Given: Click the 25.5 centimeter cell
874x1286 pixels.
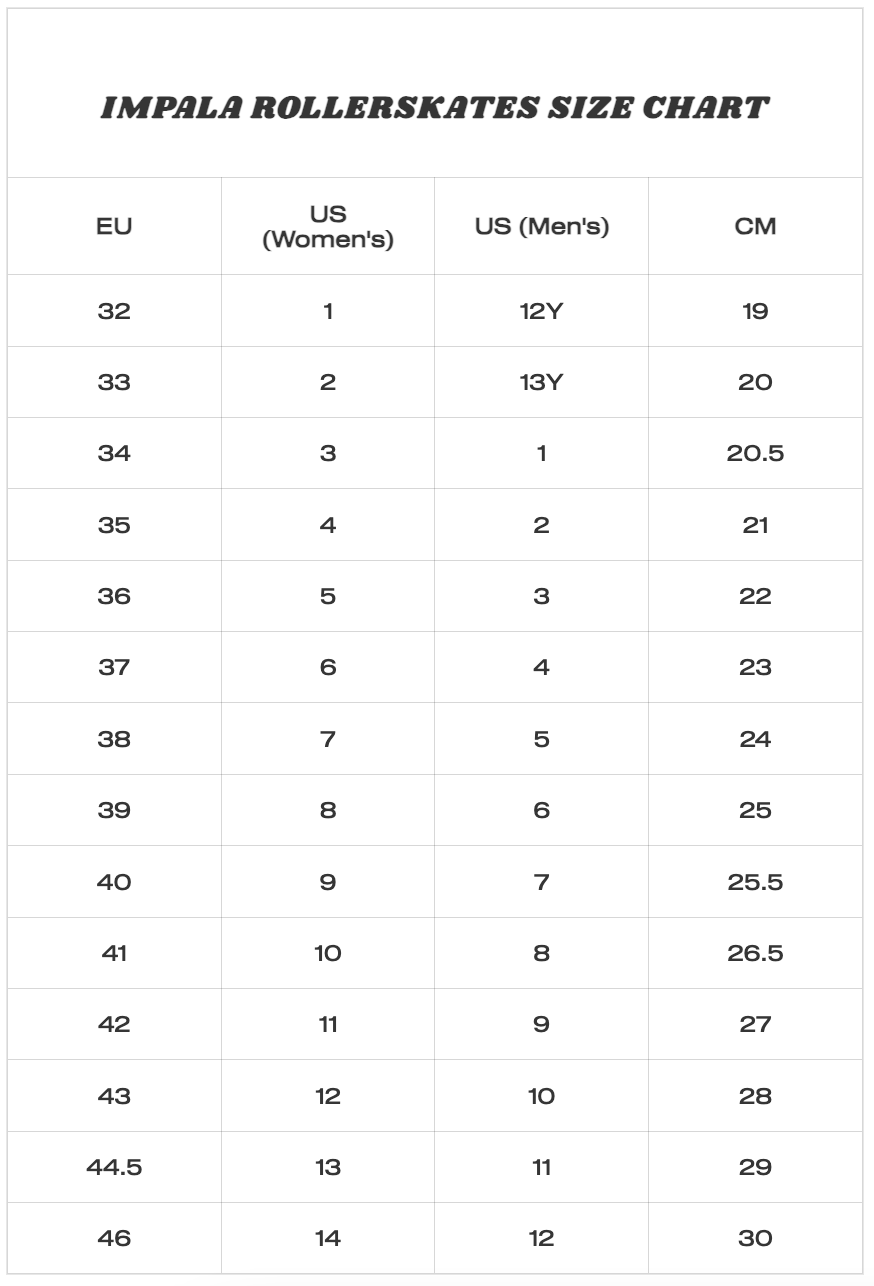Looking at the screenshot, I should coord(755,882).
